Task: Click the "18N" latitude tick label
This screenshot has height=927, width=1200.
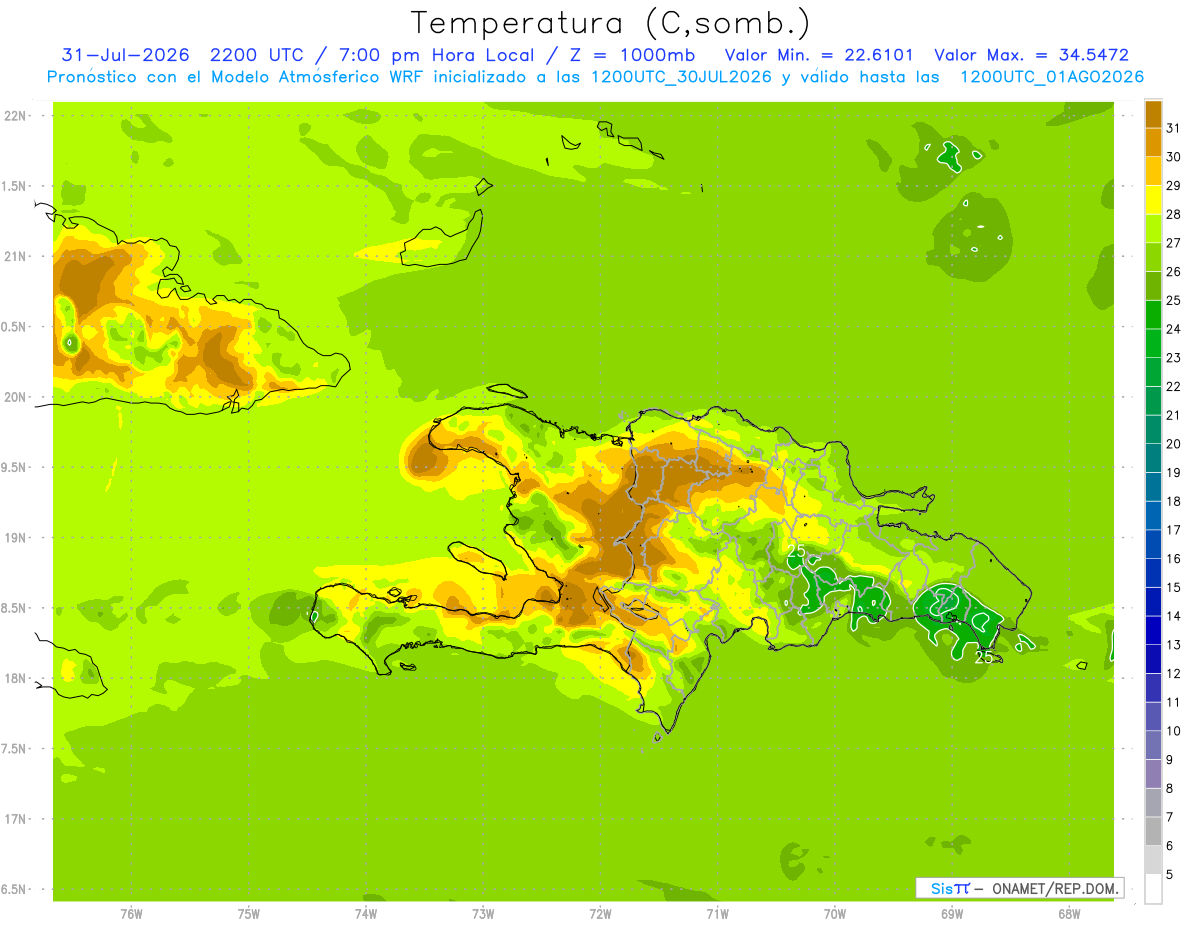Action: click(x=15, y=679)
